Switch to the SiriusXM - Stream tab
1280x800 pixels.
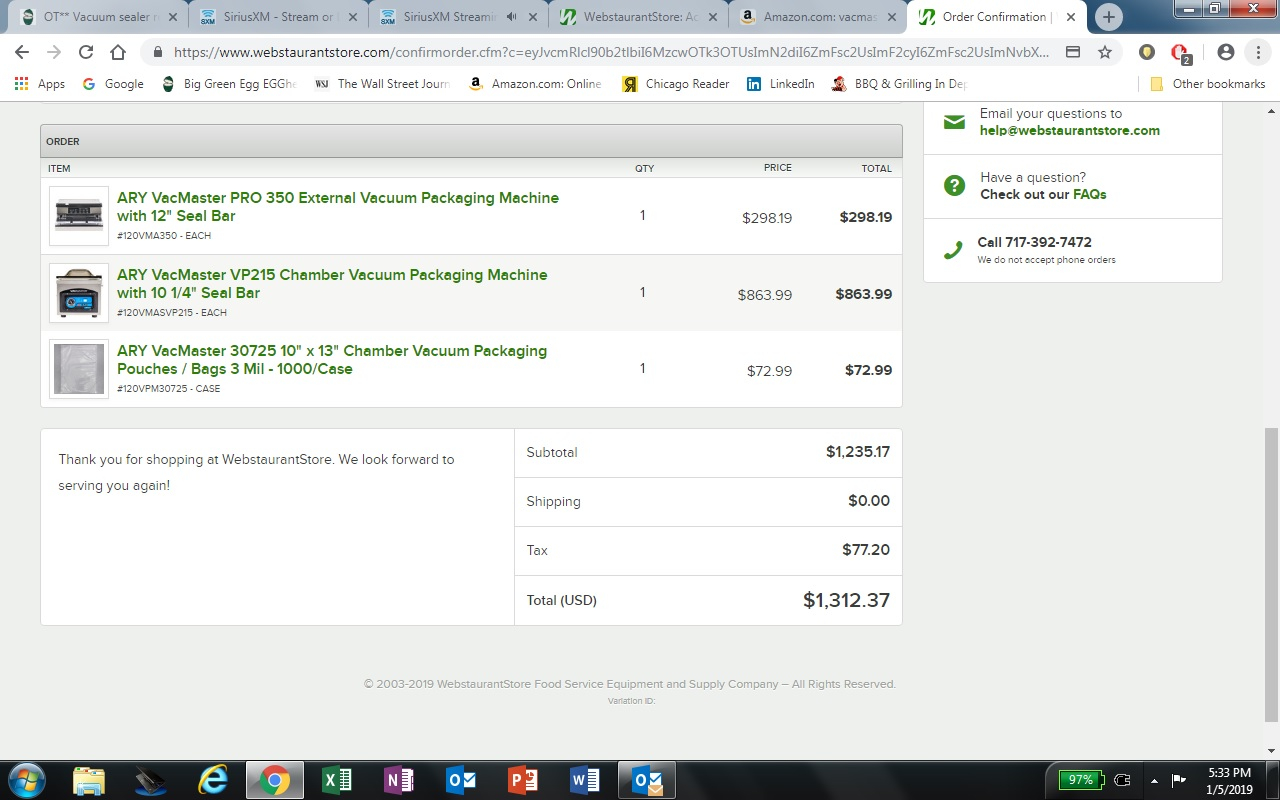(278, 17)
